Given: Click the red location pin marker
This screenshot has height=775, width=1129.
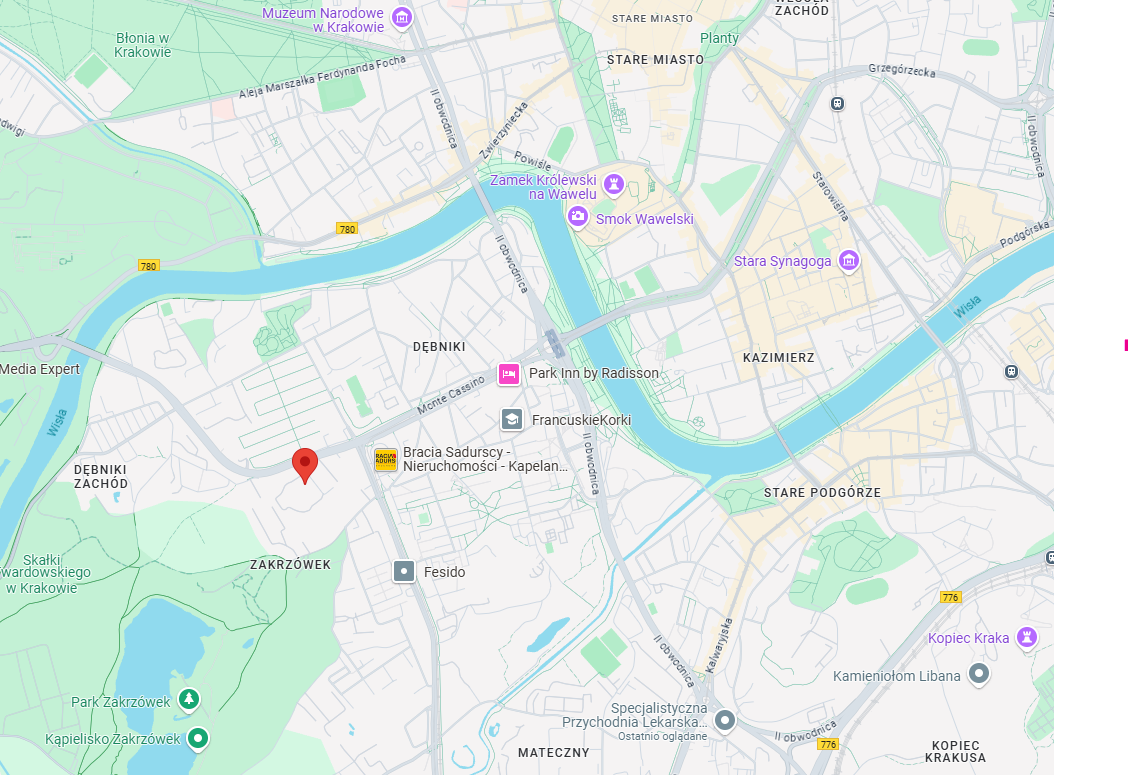Looking at the screenshot, I should click(305, 465).
